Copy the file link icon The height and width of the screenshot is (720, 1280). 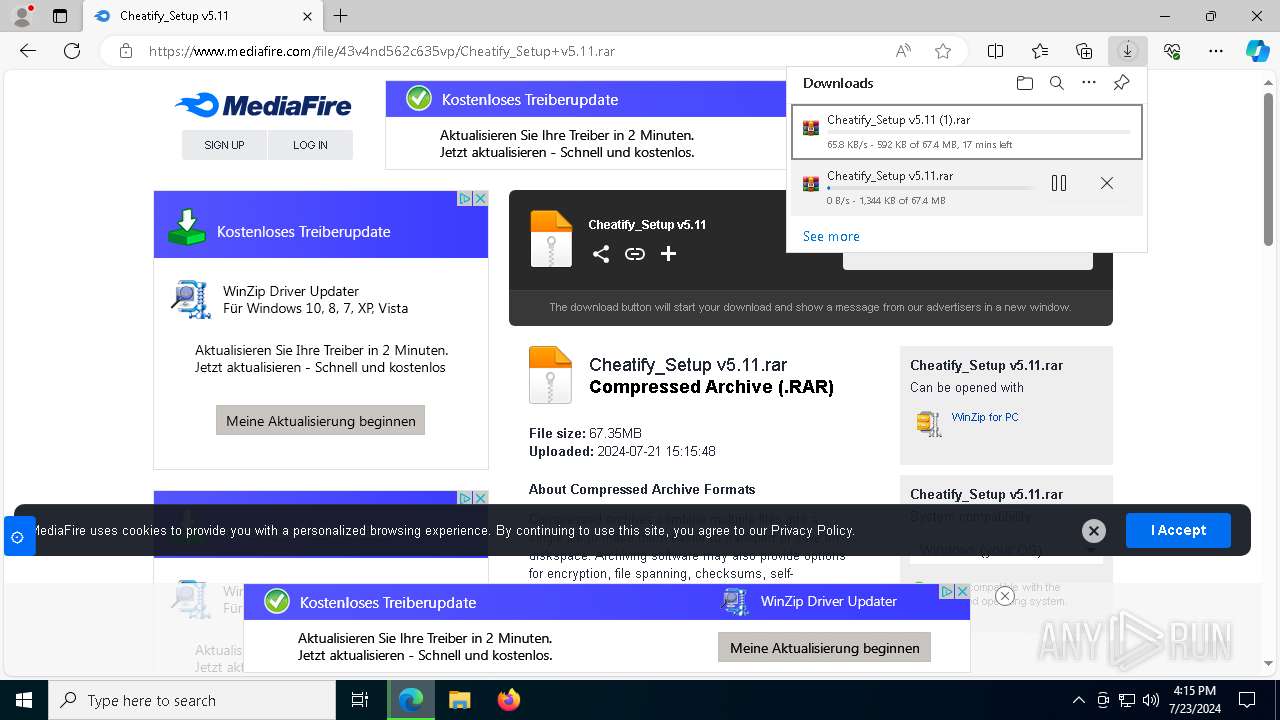click(635, 254)
